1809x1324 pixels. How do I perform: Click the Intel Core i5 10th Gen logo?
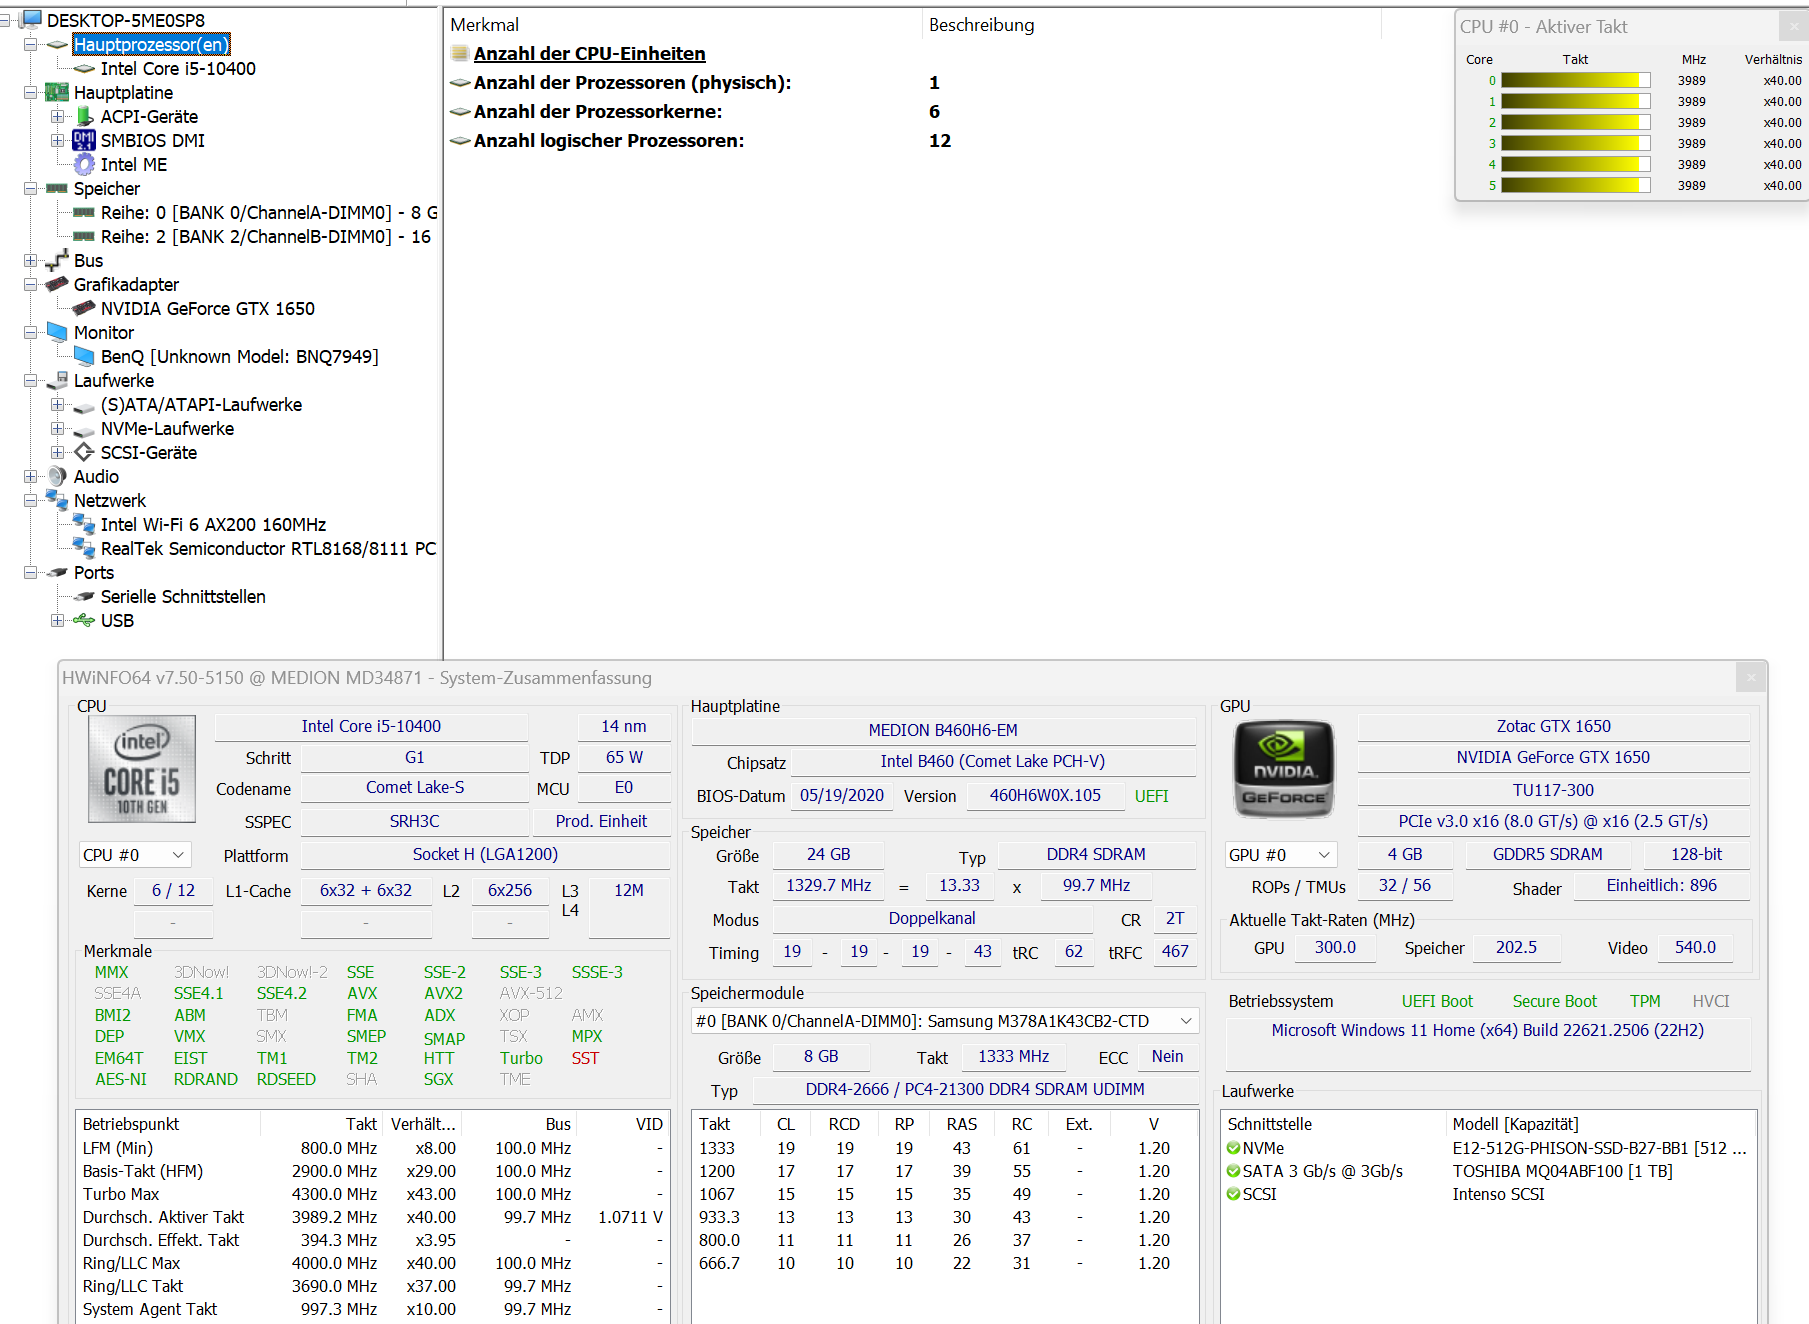click(x=142, y=769)
